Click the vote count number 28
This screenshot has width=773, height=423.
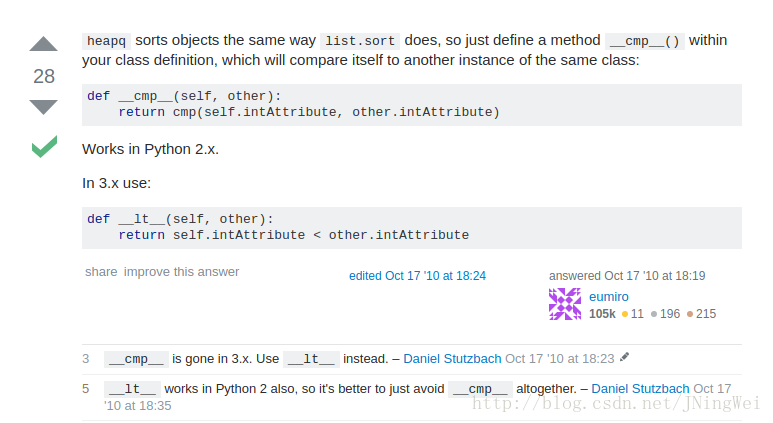pos(44,76)
